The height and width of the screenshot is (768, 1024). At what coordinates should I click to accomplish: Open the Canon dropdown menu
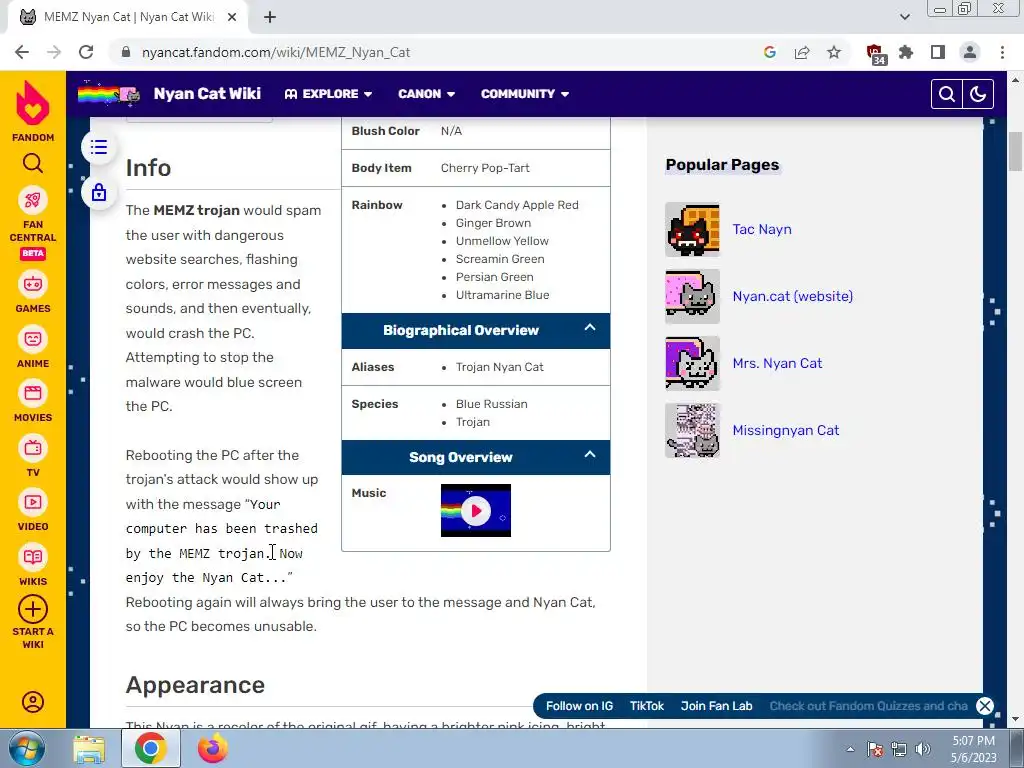(426, 94)
